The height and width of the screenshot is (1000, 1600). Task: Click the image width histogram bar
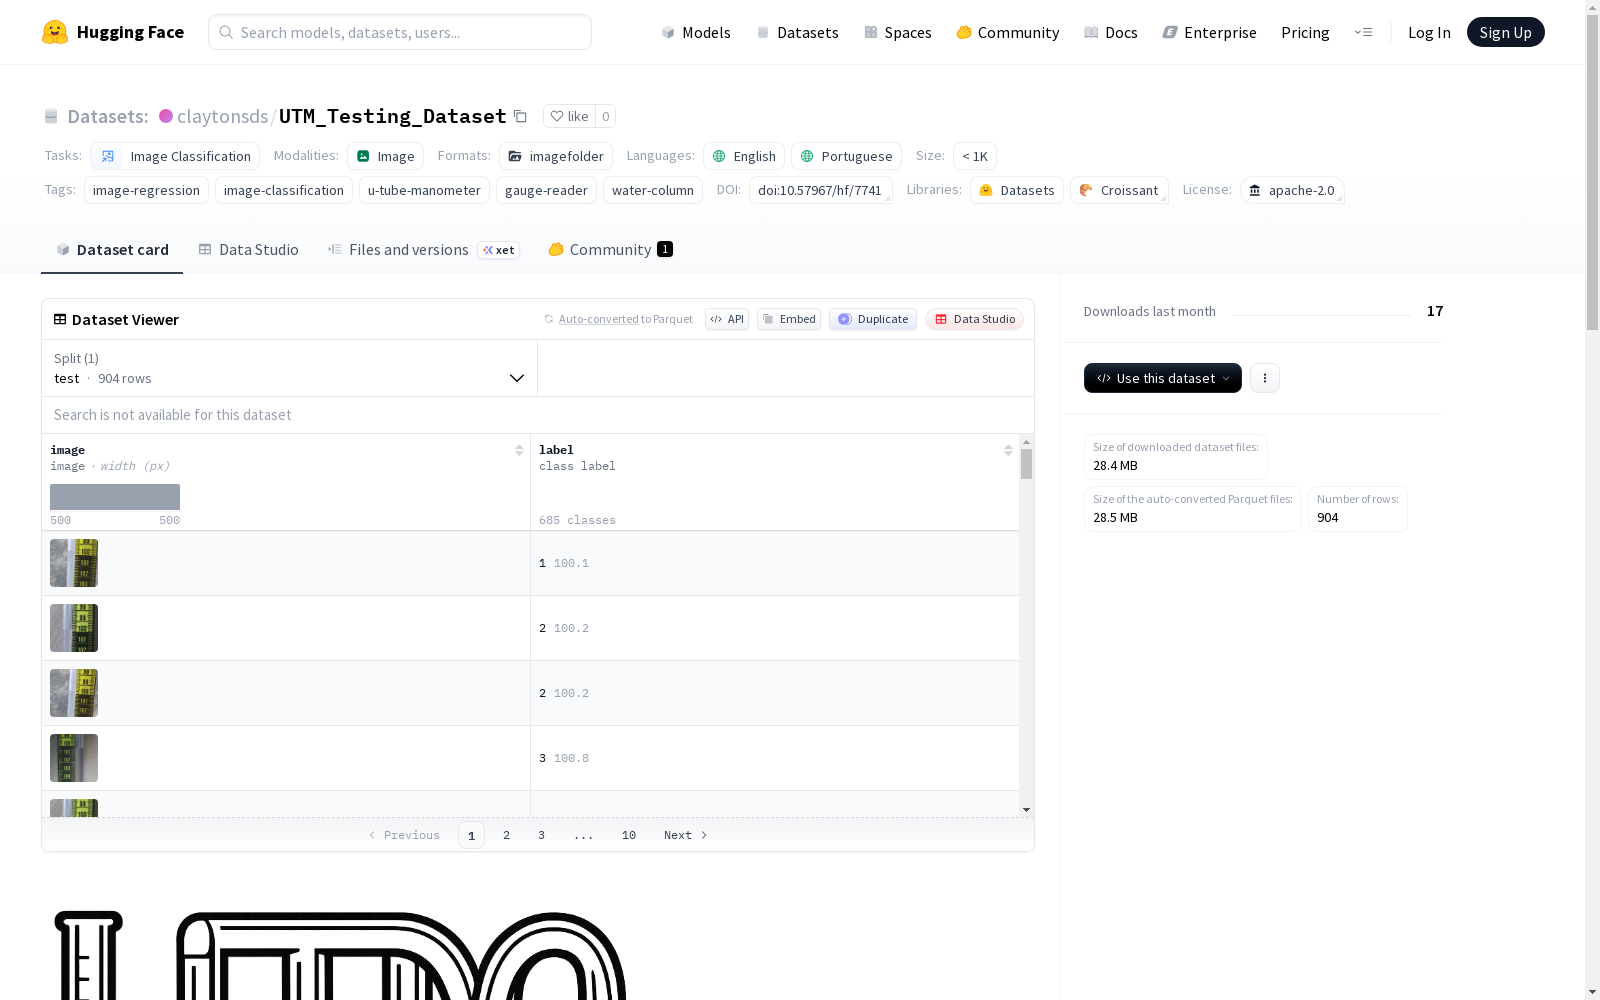pyautogui.click(x=115, y=497)
